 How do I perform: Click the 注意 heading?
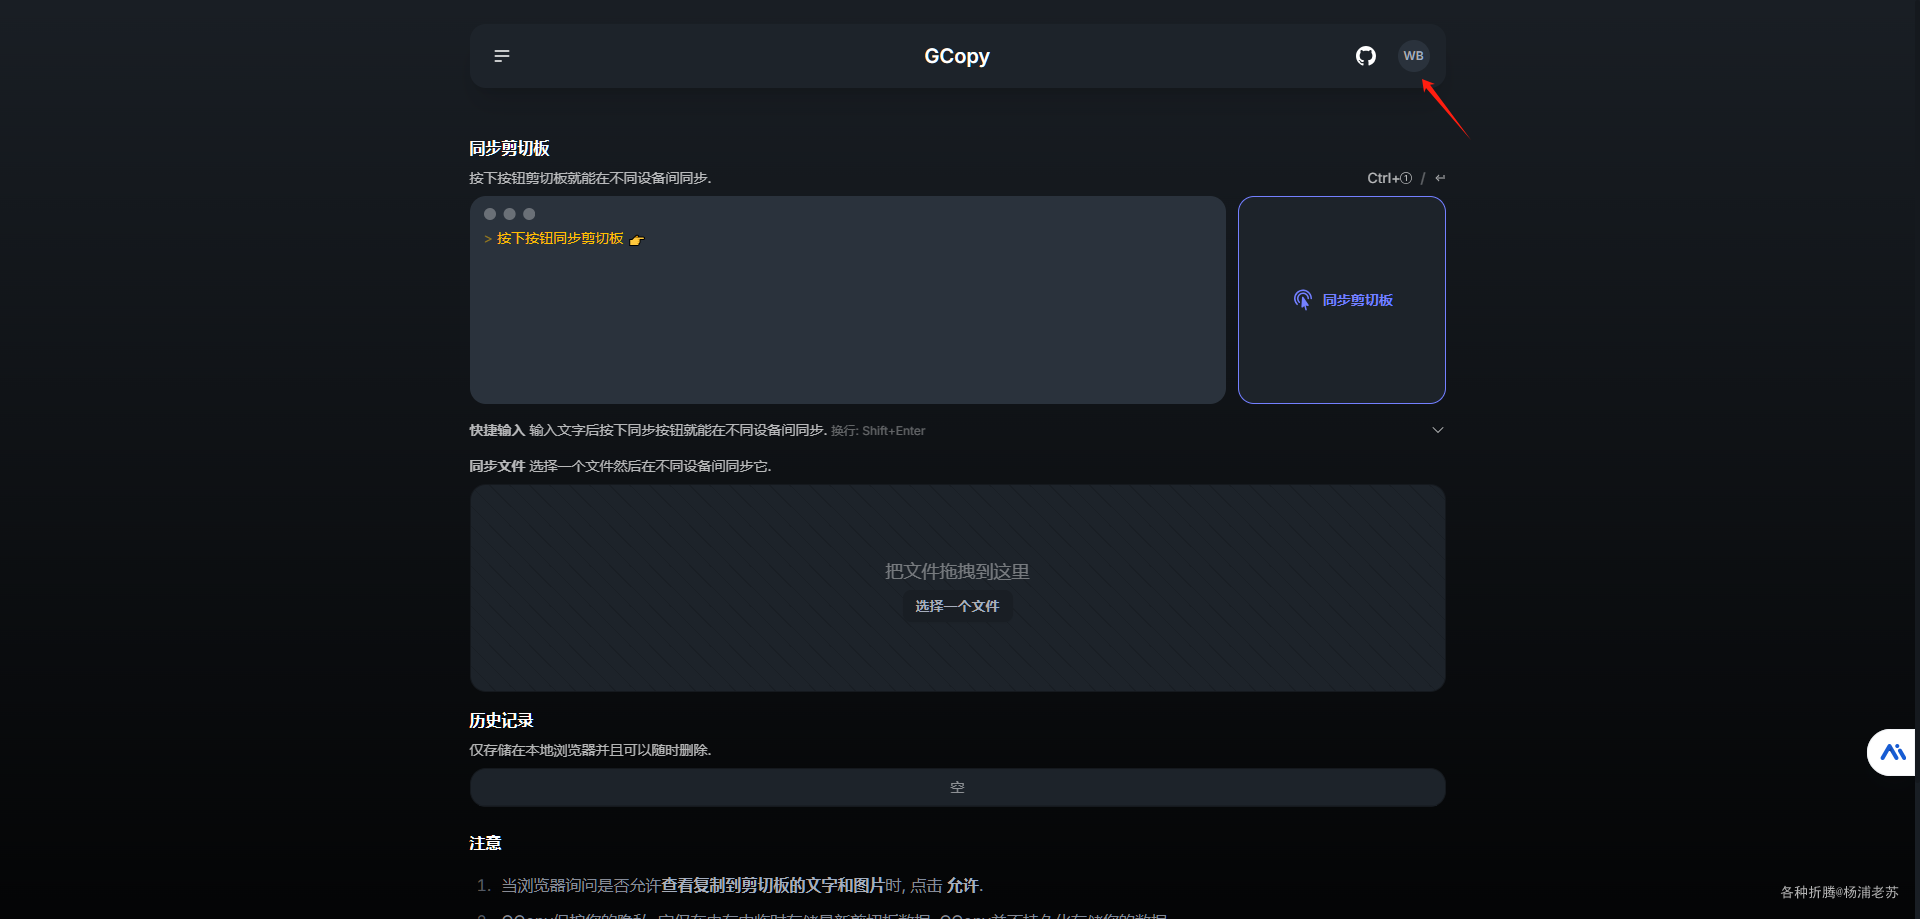[x=485, y=843]
